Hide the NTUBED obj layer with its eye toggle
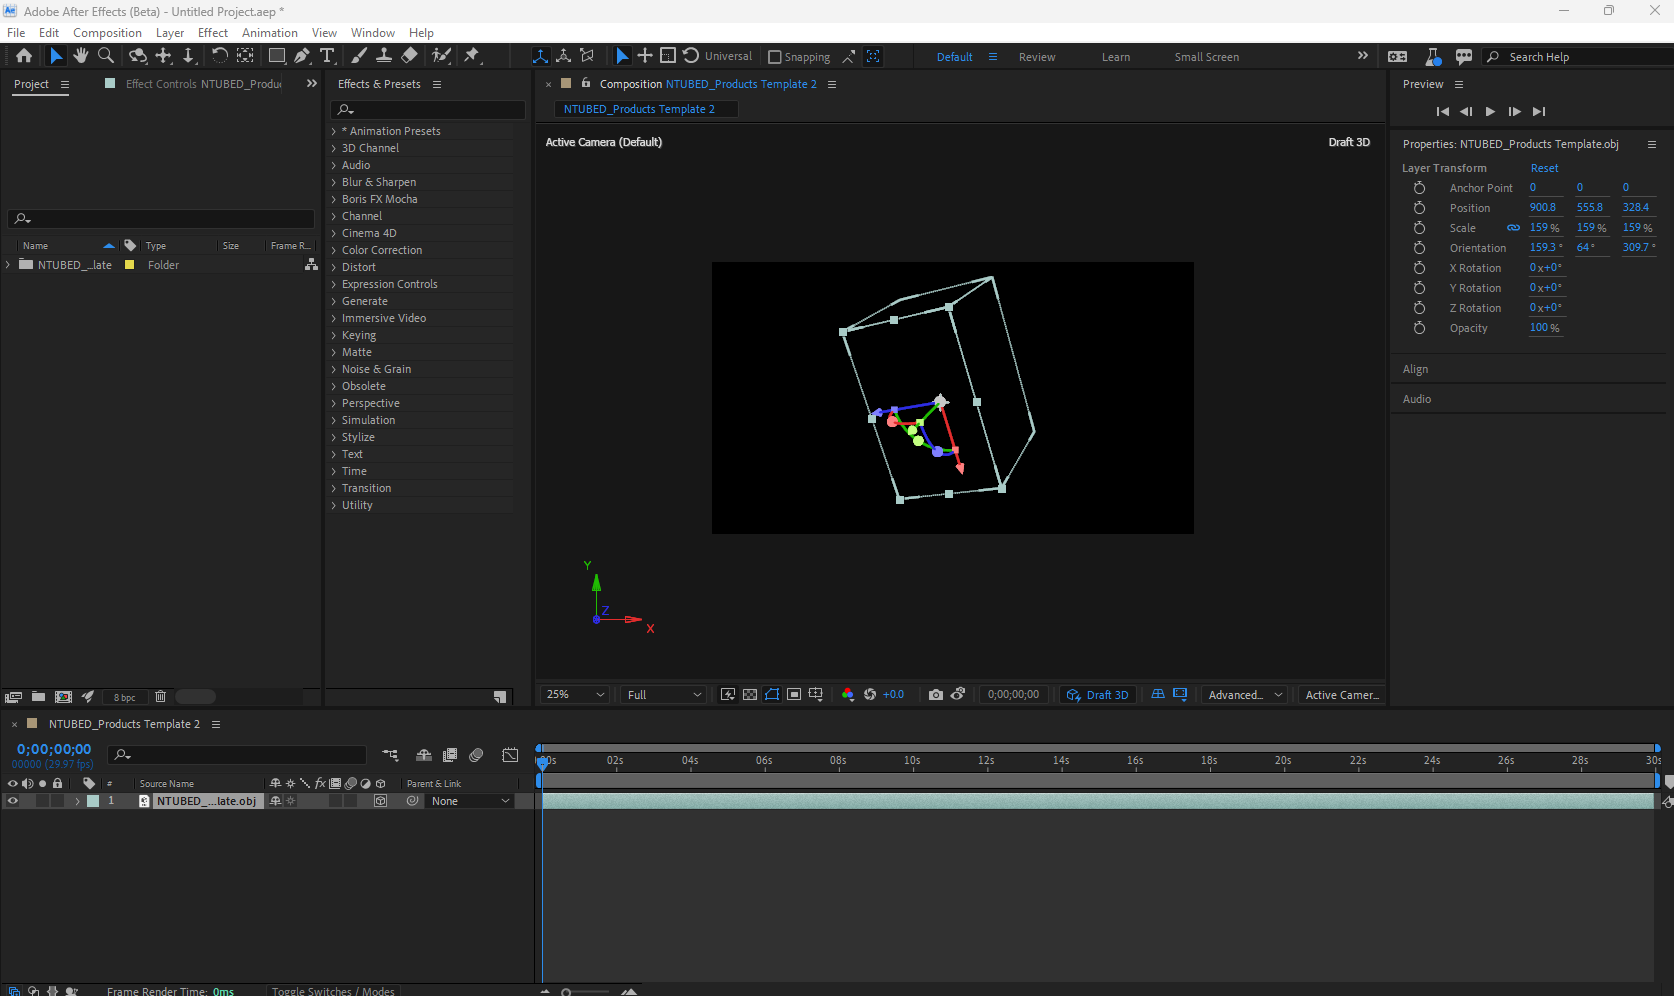The image size is (1674, 996). (x=13, y=801)
